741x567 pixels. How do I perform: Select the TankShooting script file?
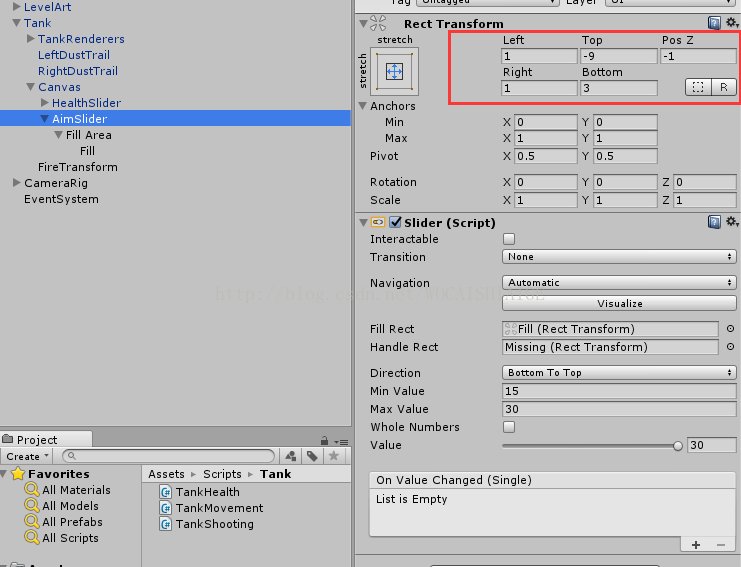pos(207,524)
